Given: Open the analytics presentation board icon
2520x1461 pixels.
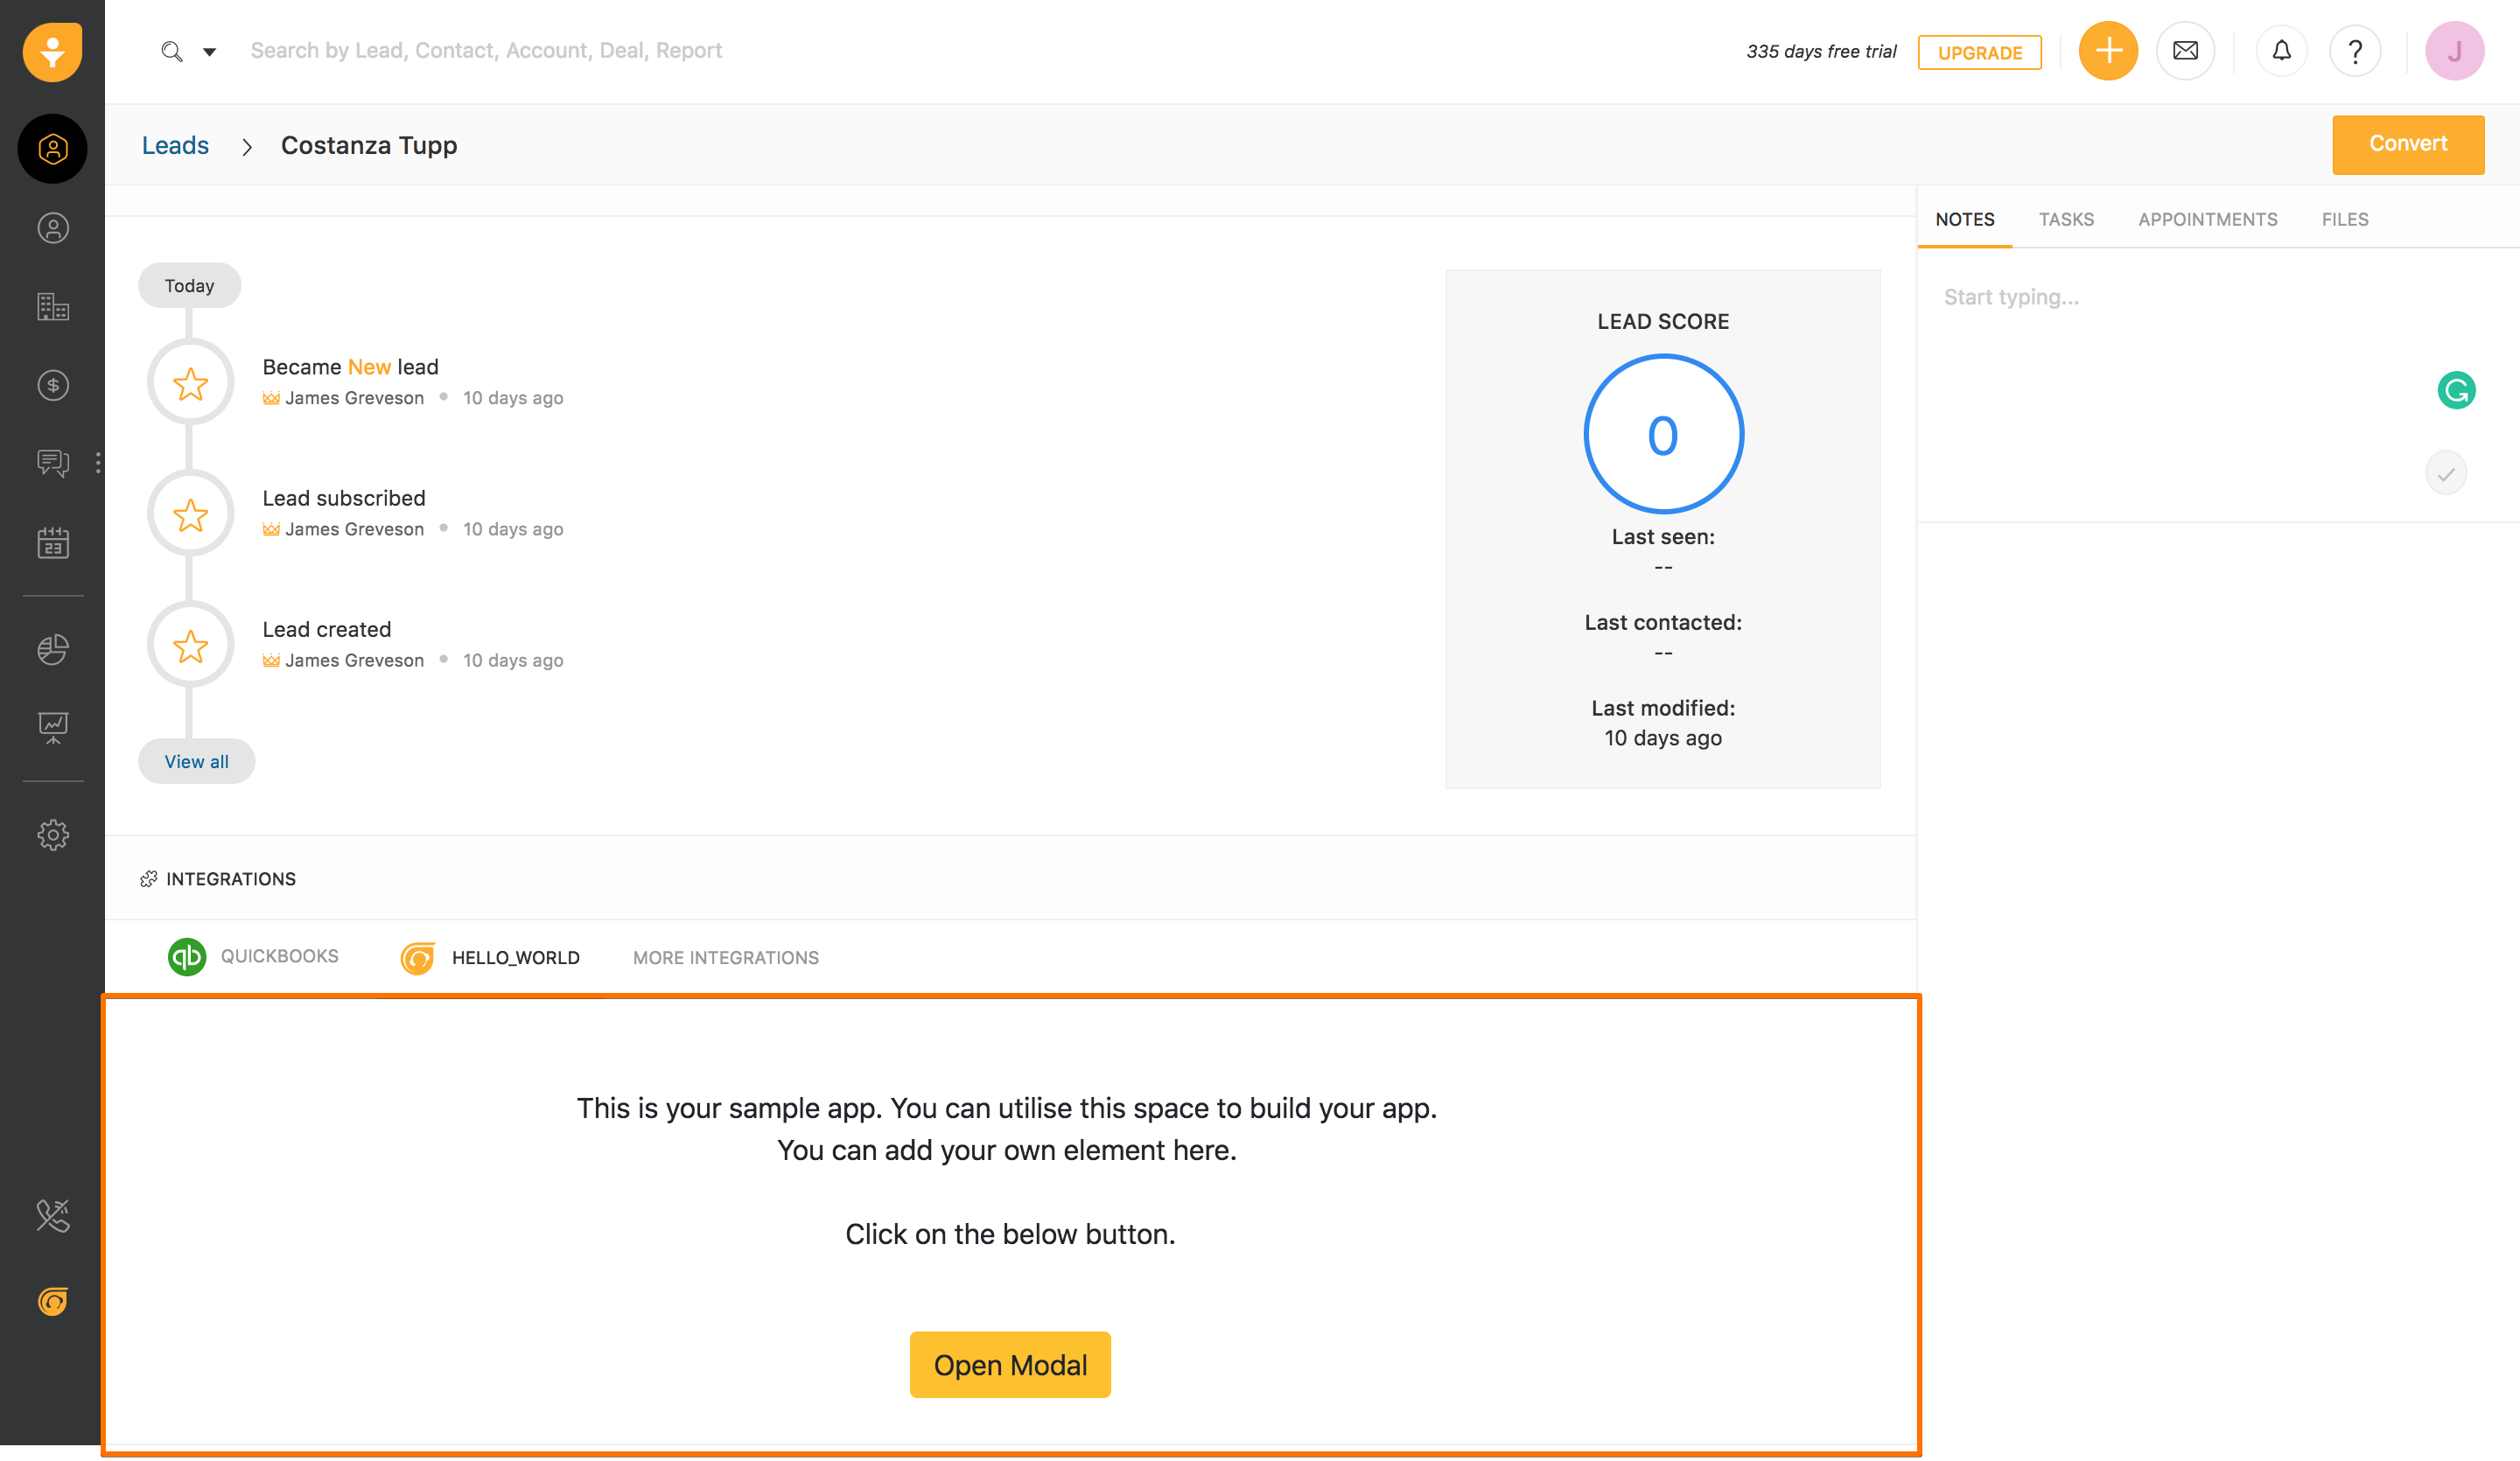Looking at the screenshot, I should click(53, 728).
